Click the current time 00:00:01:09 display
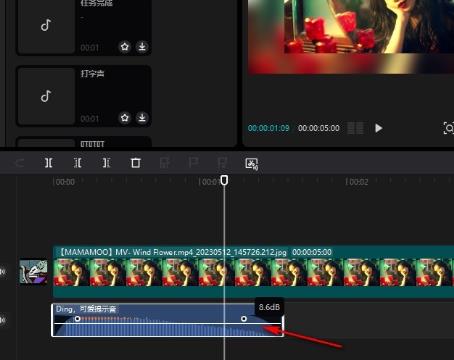454x360 pixels. click(269, 128)
